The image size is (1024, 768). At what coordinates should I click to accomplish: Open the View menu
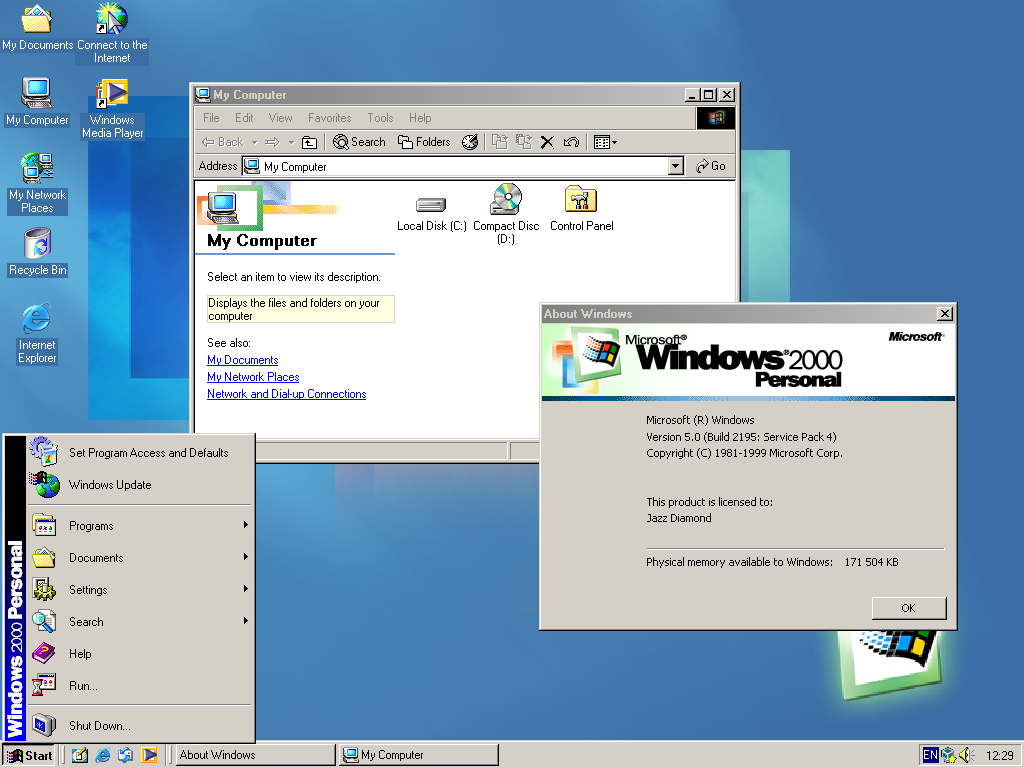click(x=280, y=118)
